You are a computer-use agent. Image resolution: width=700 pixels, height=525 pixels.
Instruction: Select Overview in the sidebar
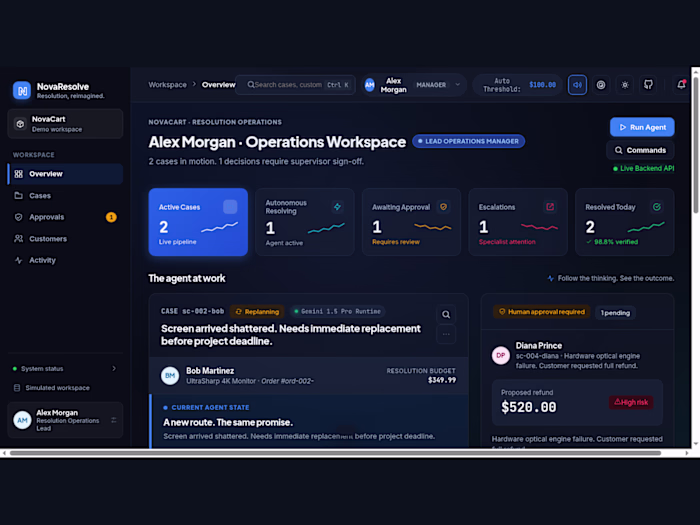coord(65,174)
